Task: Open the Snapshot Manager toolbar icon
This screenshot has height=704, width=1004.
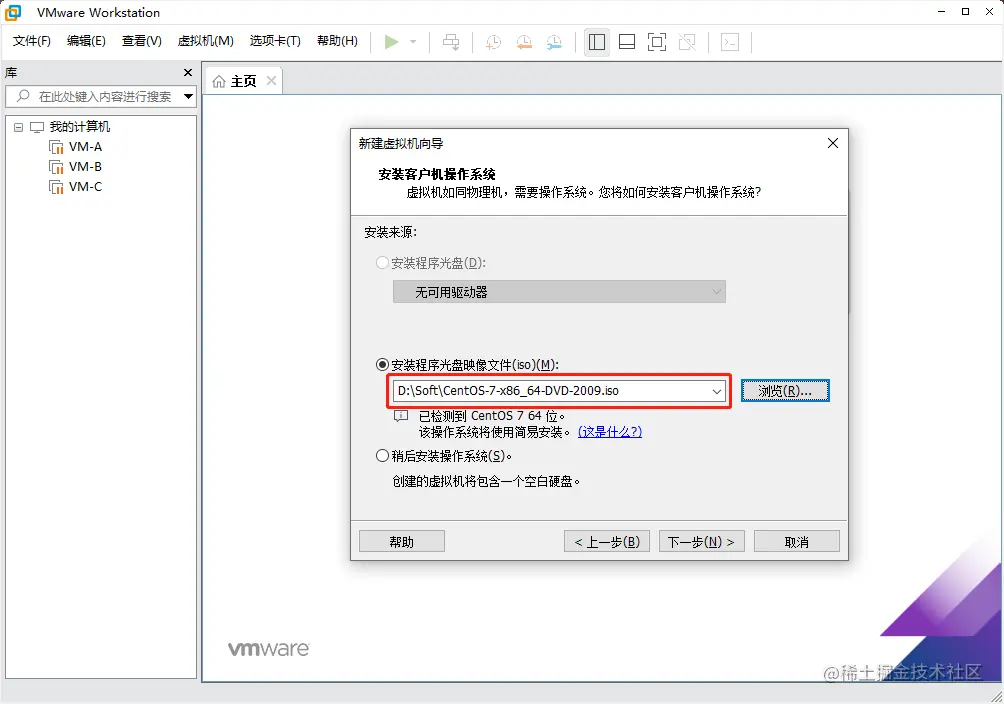Action: tap(554, 42)
